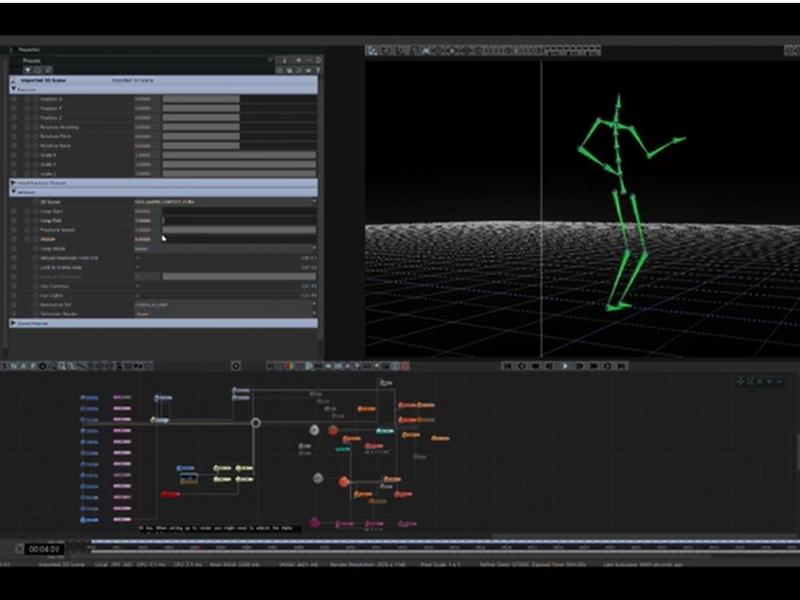Click the help question mark icon in Properties
The width and height of the screenshot is (800, 600).
(317, 70)
